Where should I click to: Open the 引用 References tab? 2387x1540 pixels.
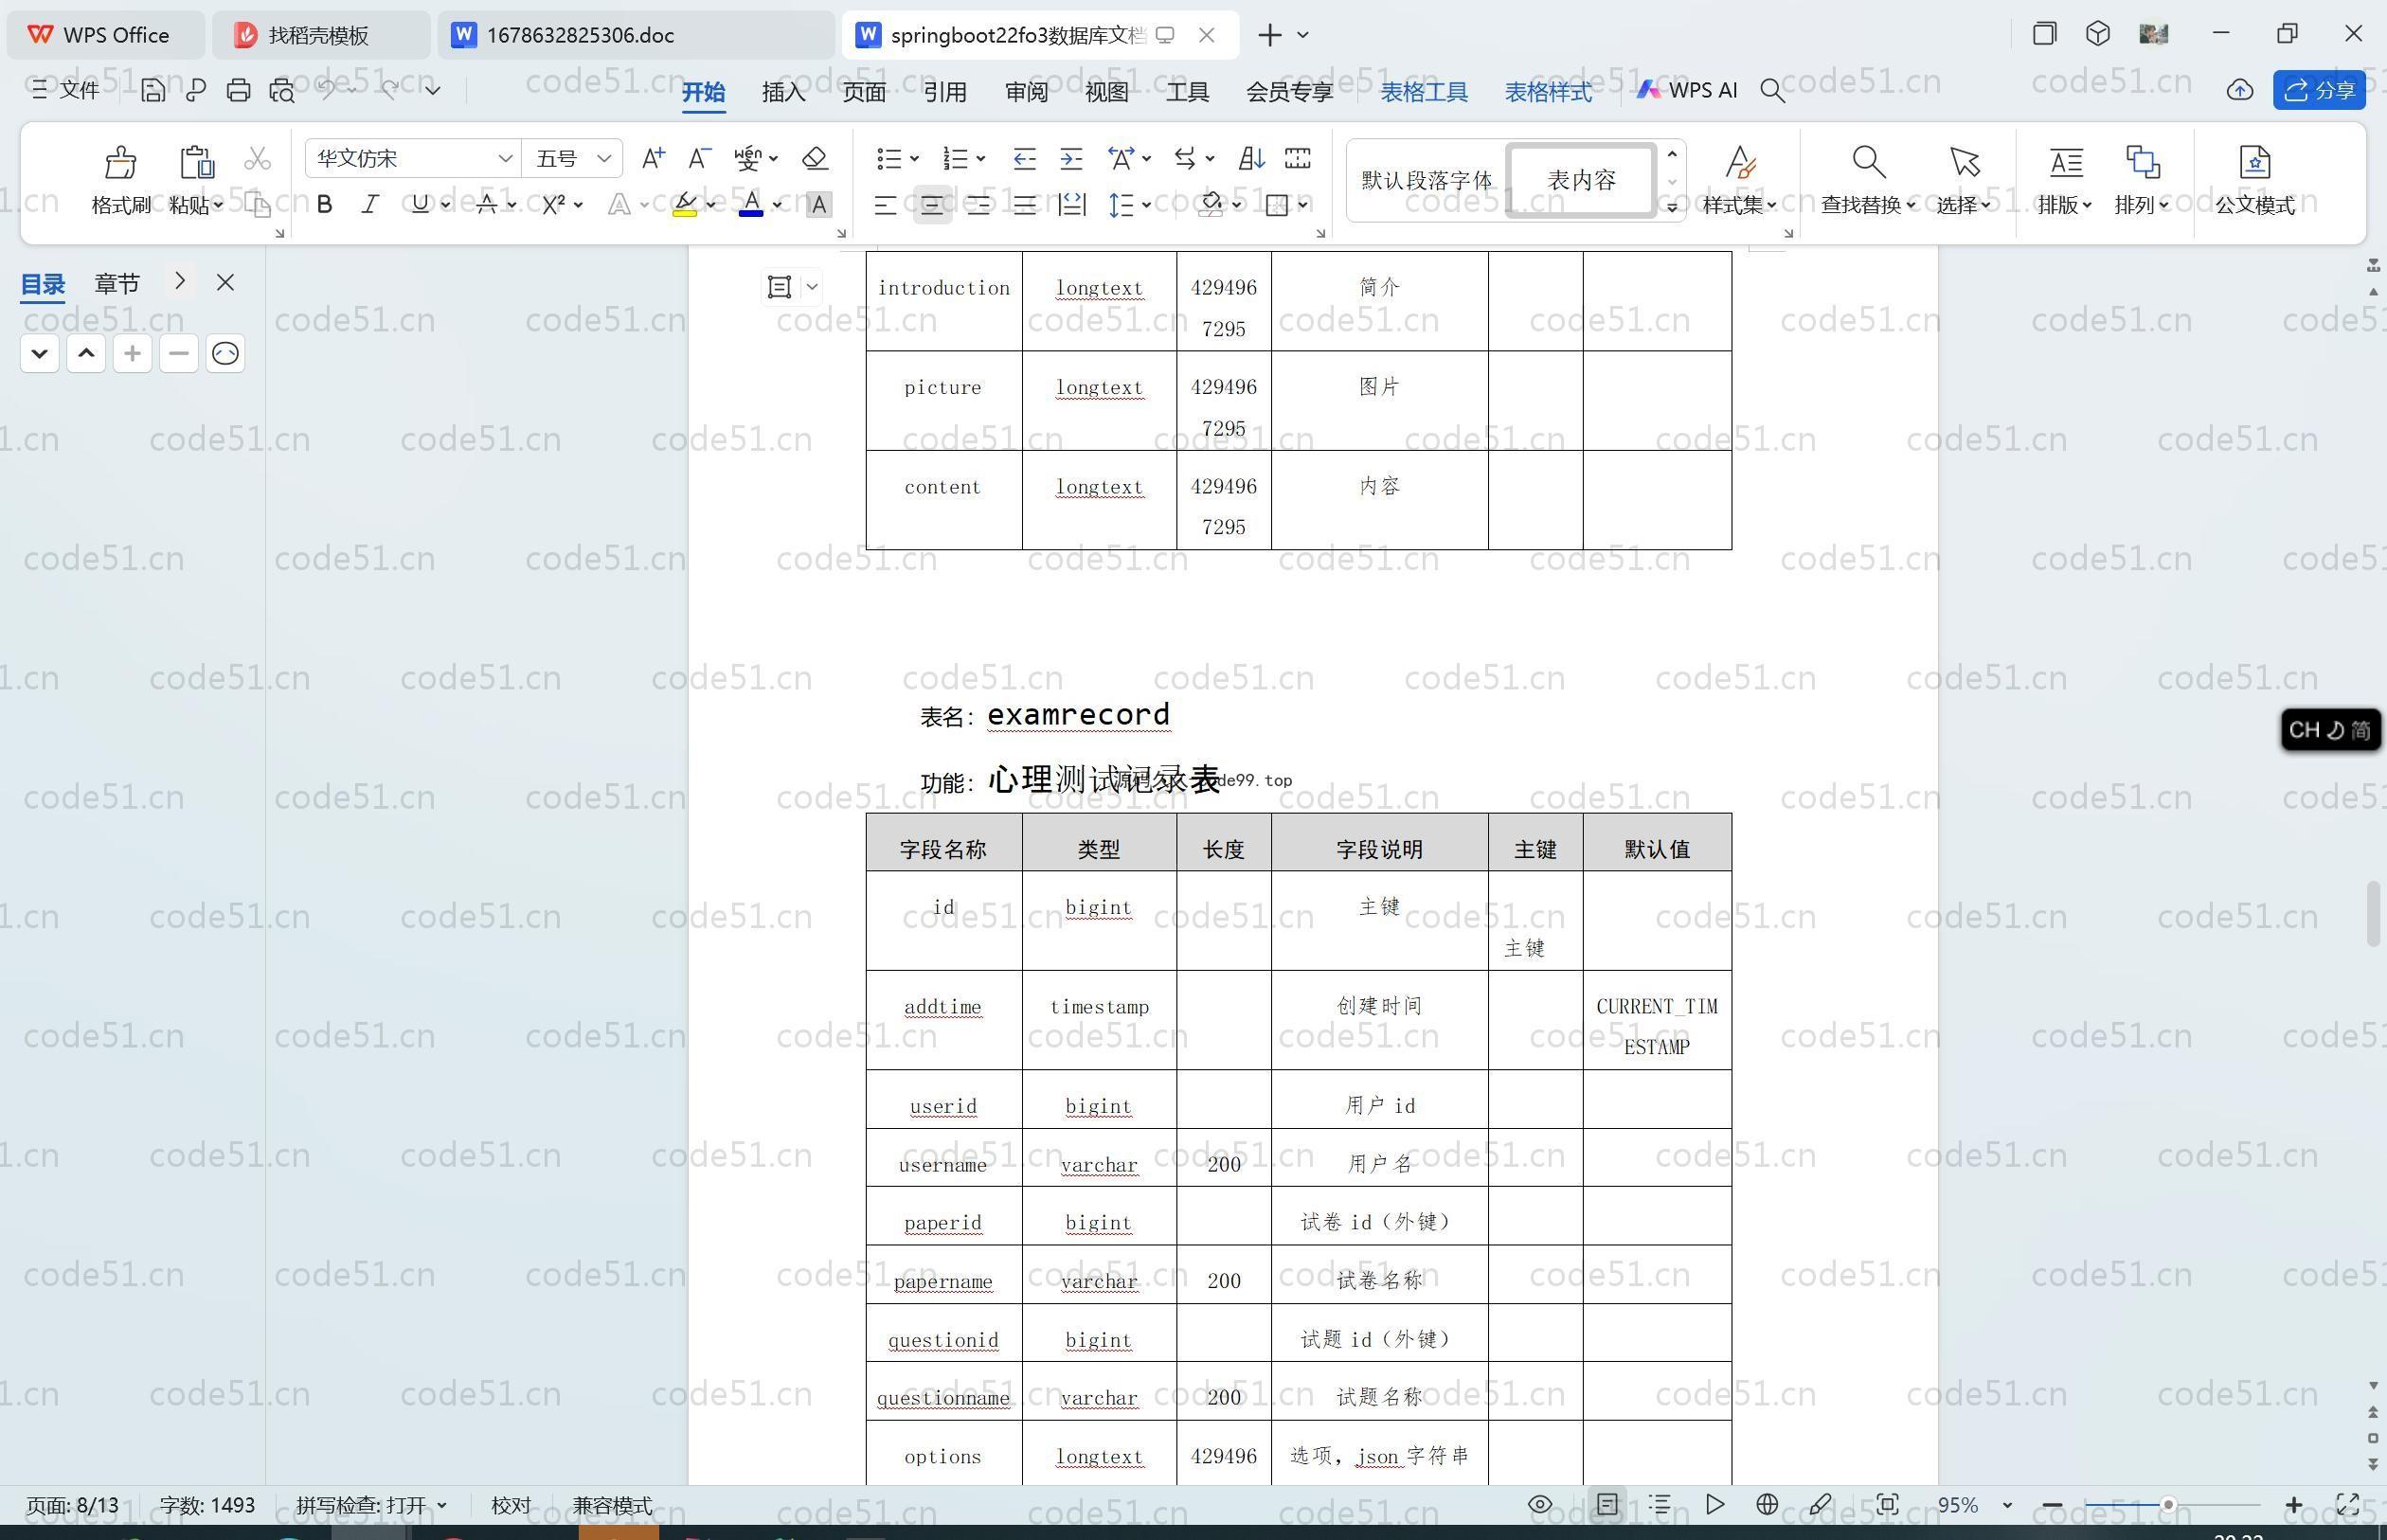point(944,91)
